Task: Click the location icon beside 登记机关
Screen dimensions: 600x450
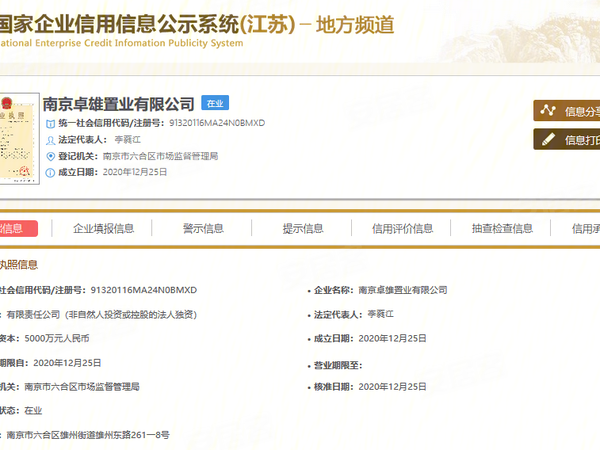Action: tap(50, 156)
